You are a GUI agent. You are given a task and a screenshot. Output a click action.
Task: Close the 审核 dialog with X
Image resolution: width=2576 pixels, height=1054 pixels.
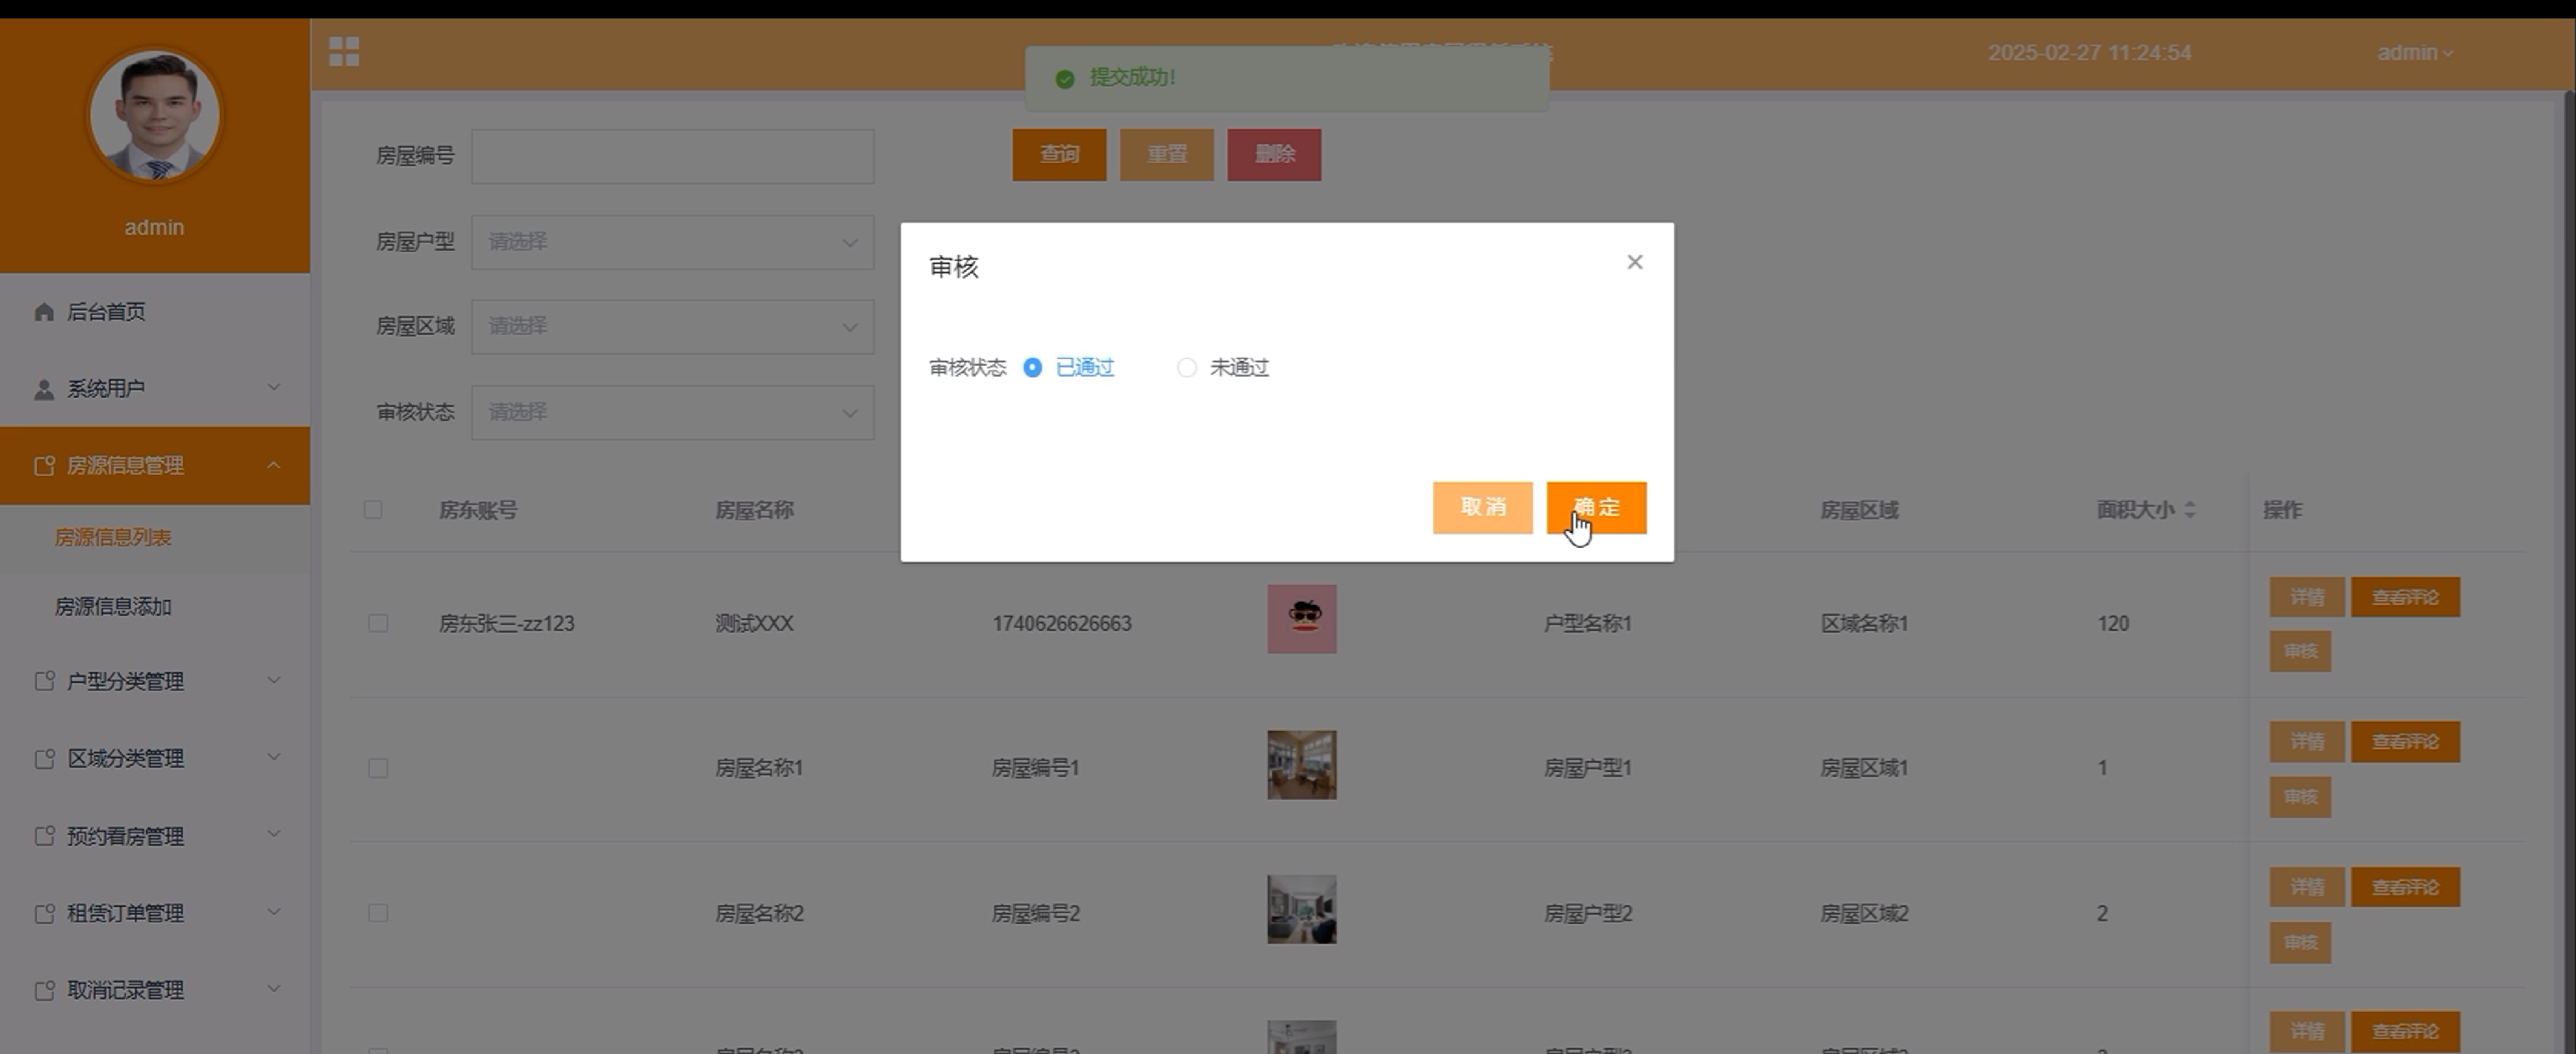[1634, 262]
